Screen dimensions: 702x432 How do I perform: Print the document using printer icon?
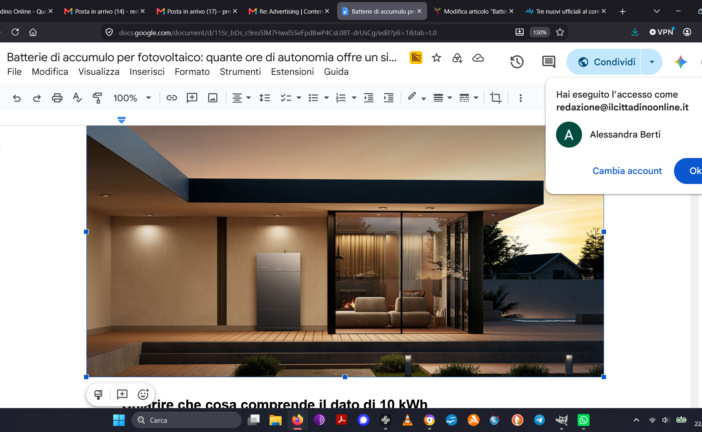pos(57,98)
